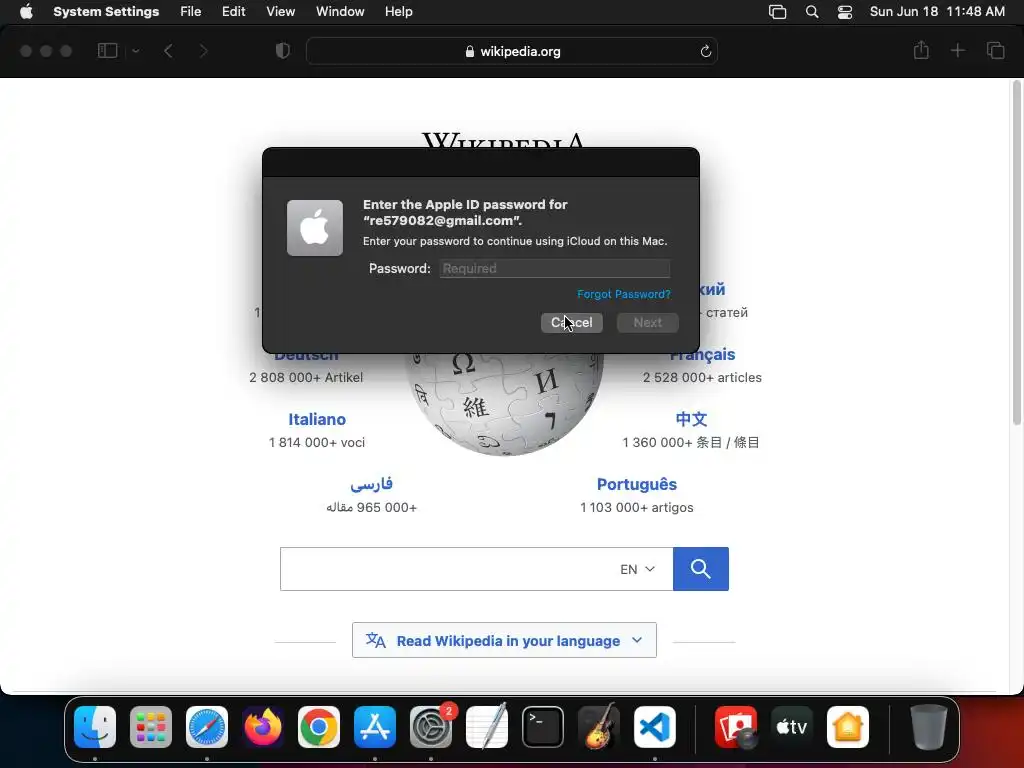Screen dimensions: 1024x768
Task: Cancel the Apple ID password dialog
Action: 571,323
